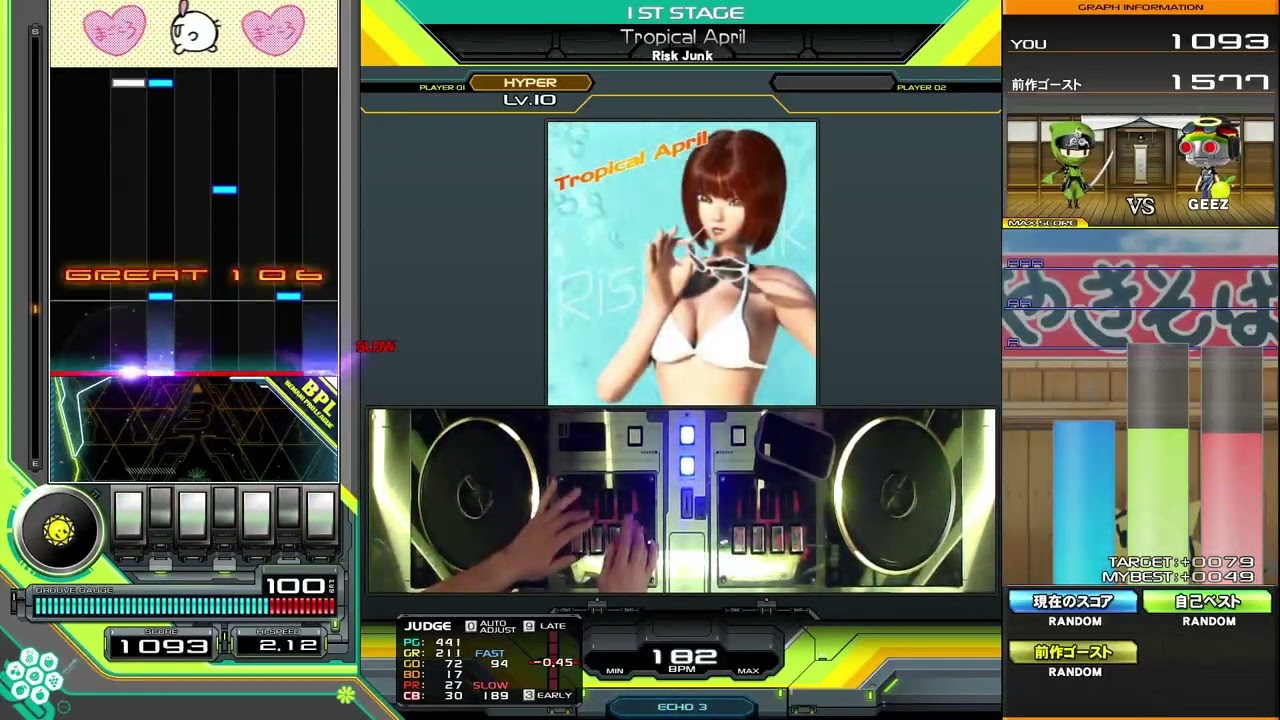Click the PG 441 judge count
Viewport: 1280px width, 720px height.
(433, 643)
